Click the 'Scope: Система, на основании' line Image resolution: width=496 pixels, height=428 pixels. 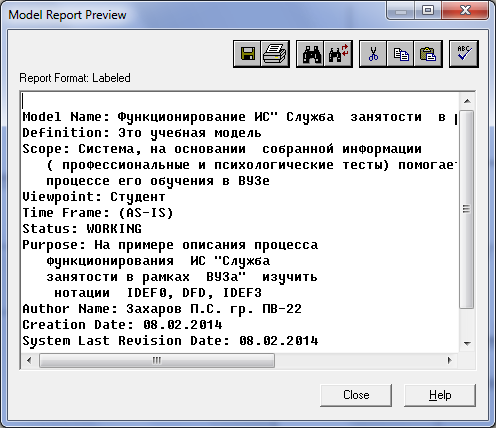[x=222, y=149]
